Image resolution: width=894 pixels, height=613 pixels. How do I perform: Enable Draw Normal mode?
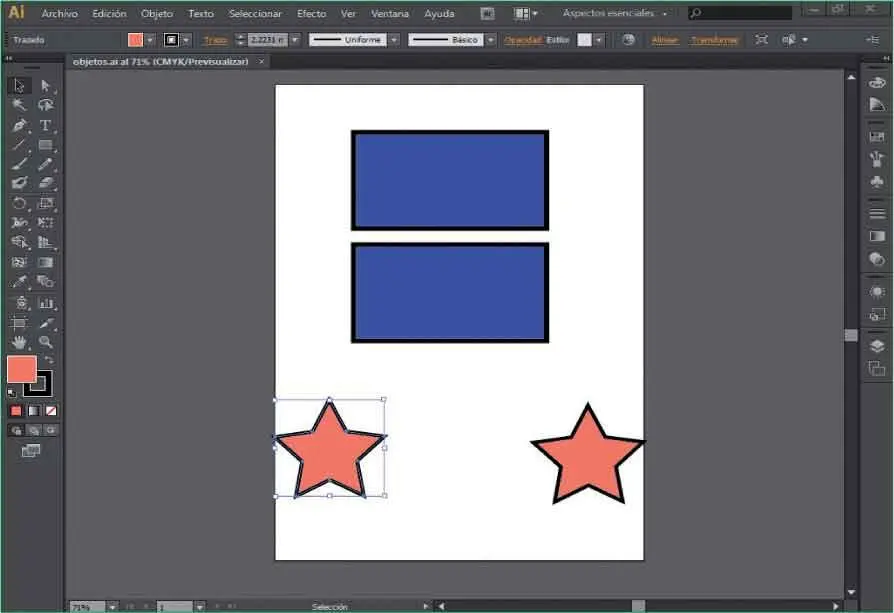click(17, 430)
